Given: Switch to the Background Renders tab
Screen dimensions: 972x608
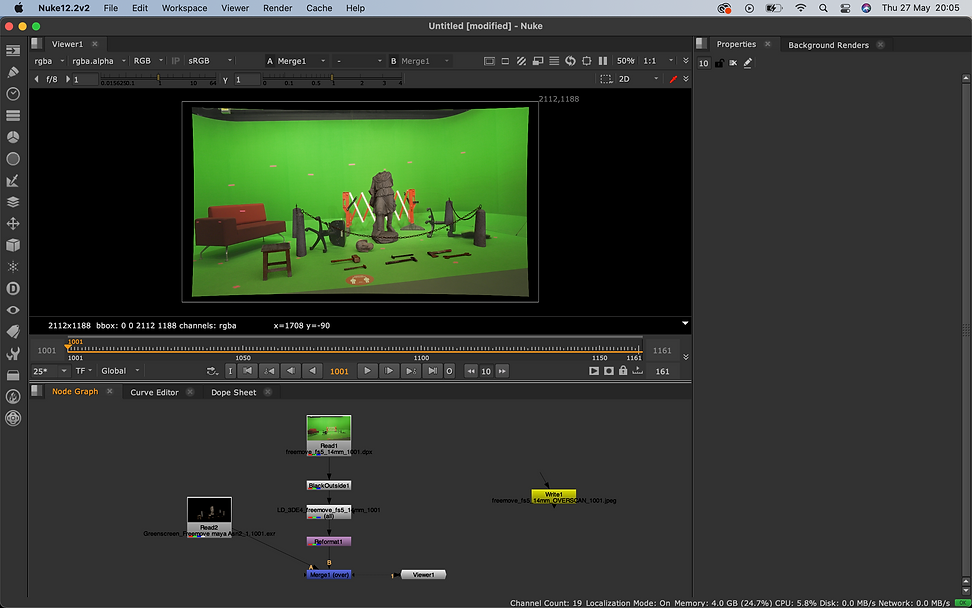Looking at the screenshot, I should (x=828, y=45).
